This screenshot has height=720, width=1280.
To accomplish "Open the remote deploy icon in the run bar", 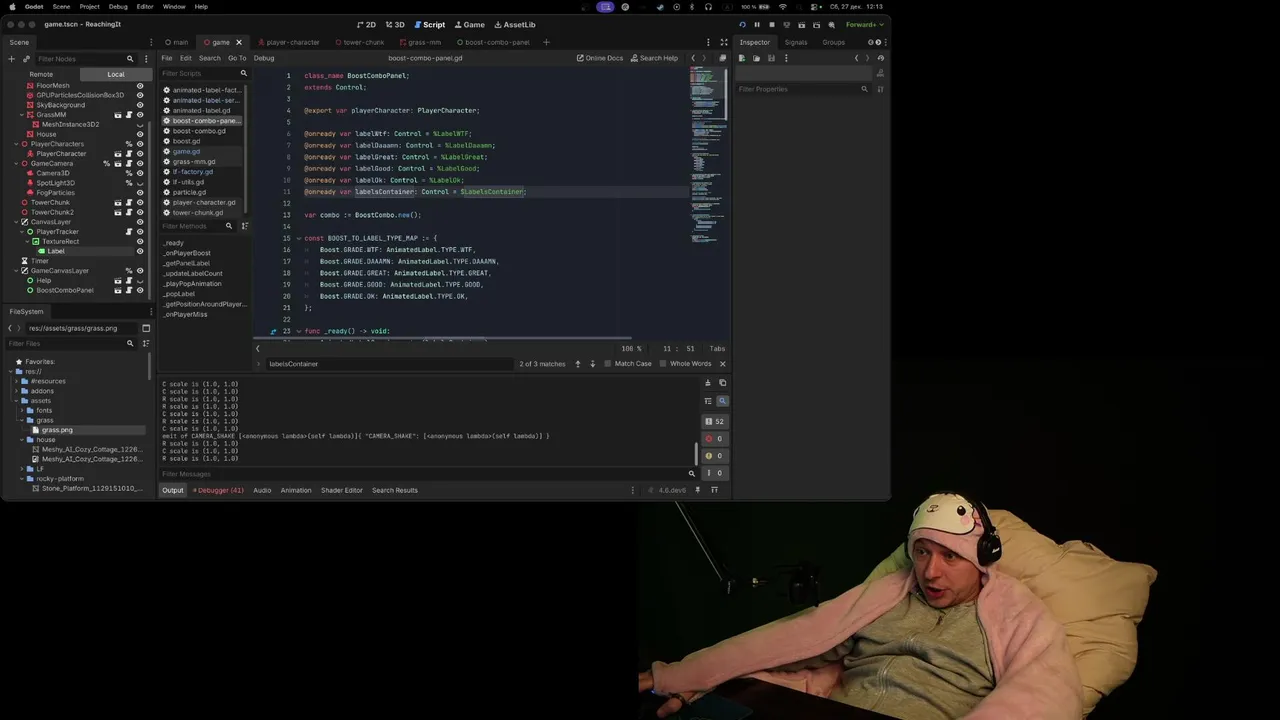I will coord(786,24).
